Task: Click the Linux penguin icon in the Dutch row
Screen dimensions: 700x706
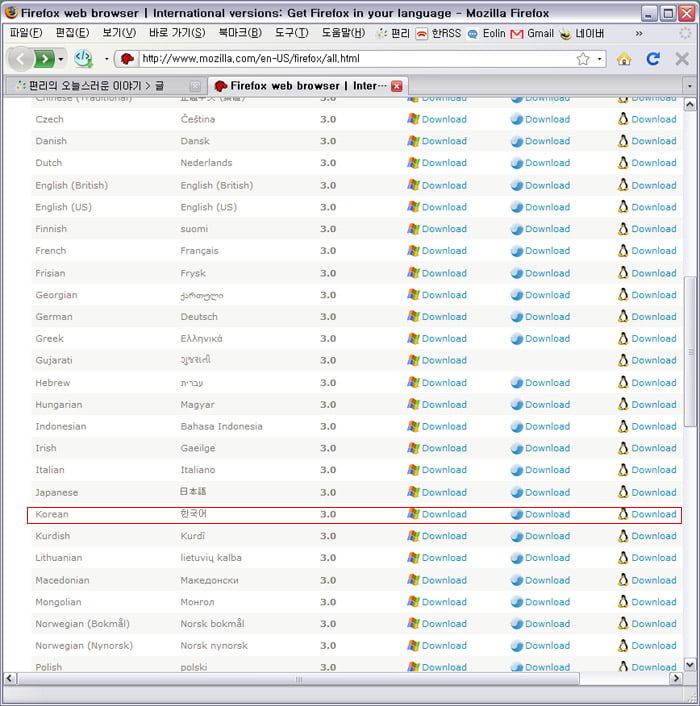Action: [x=623, y=163]
